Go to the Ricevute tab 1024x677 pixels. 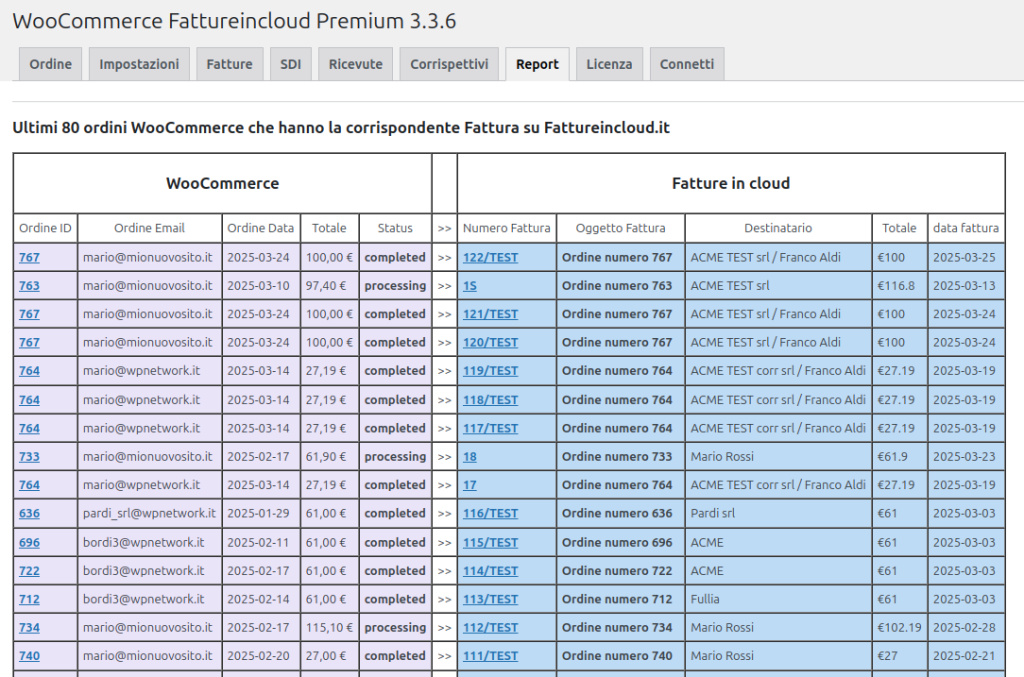[355, 64]
